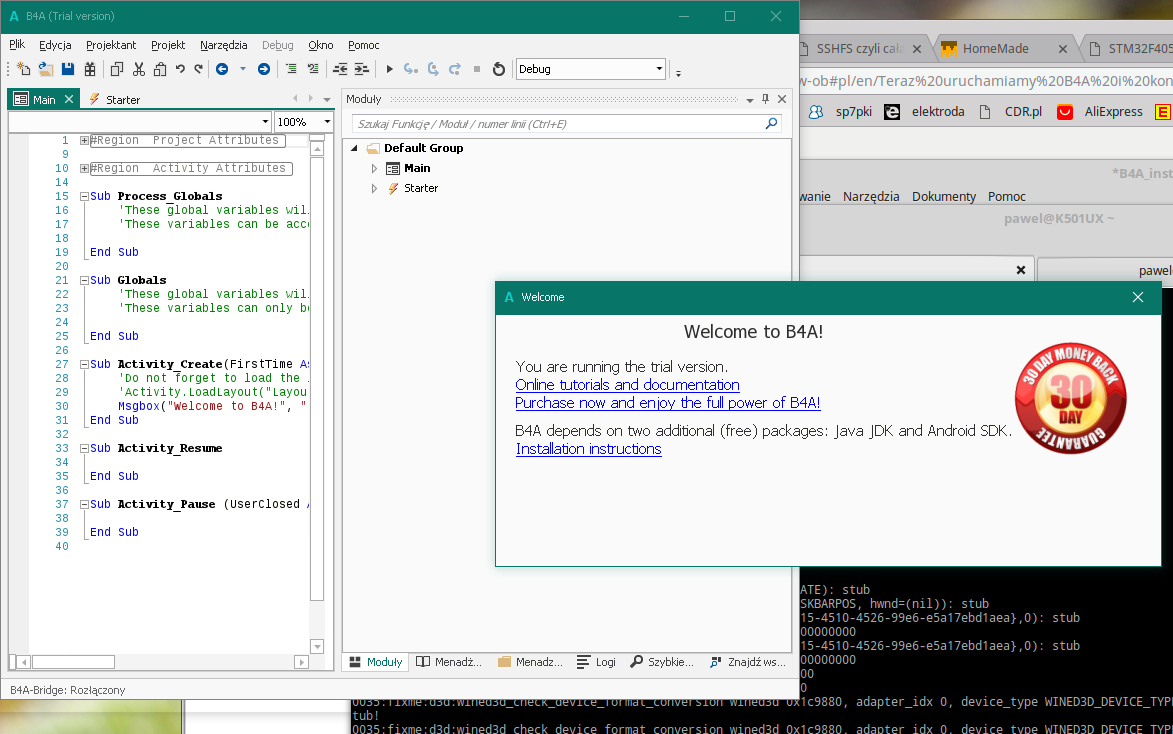Click the Save (floppy disk) toolbar icon
This screenshot has height=734, width=1173.
pos(68,69)
